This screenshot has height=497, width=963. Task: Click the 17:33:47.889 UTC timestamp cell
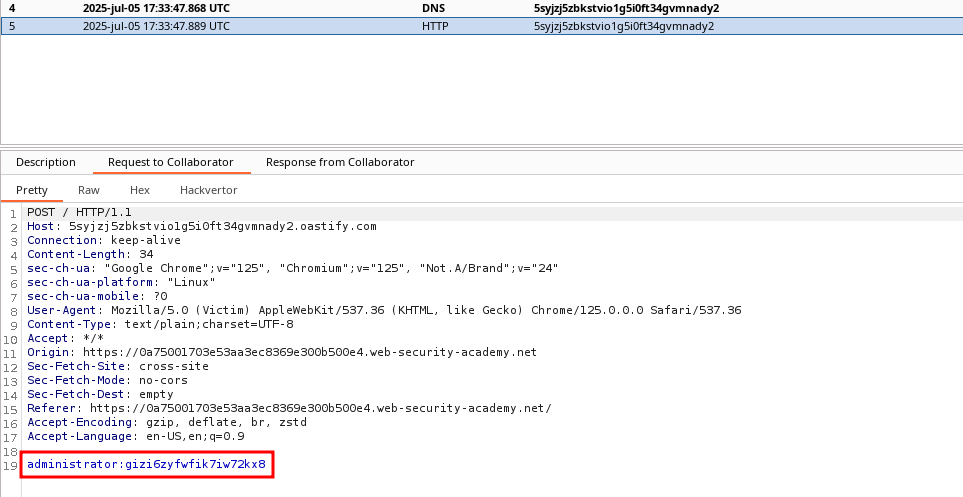point(156,26)
